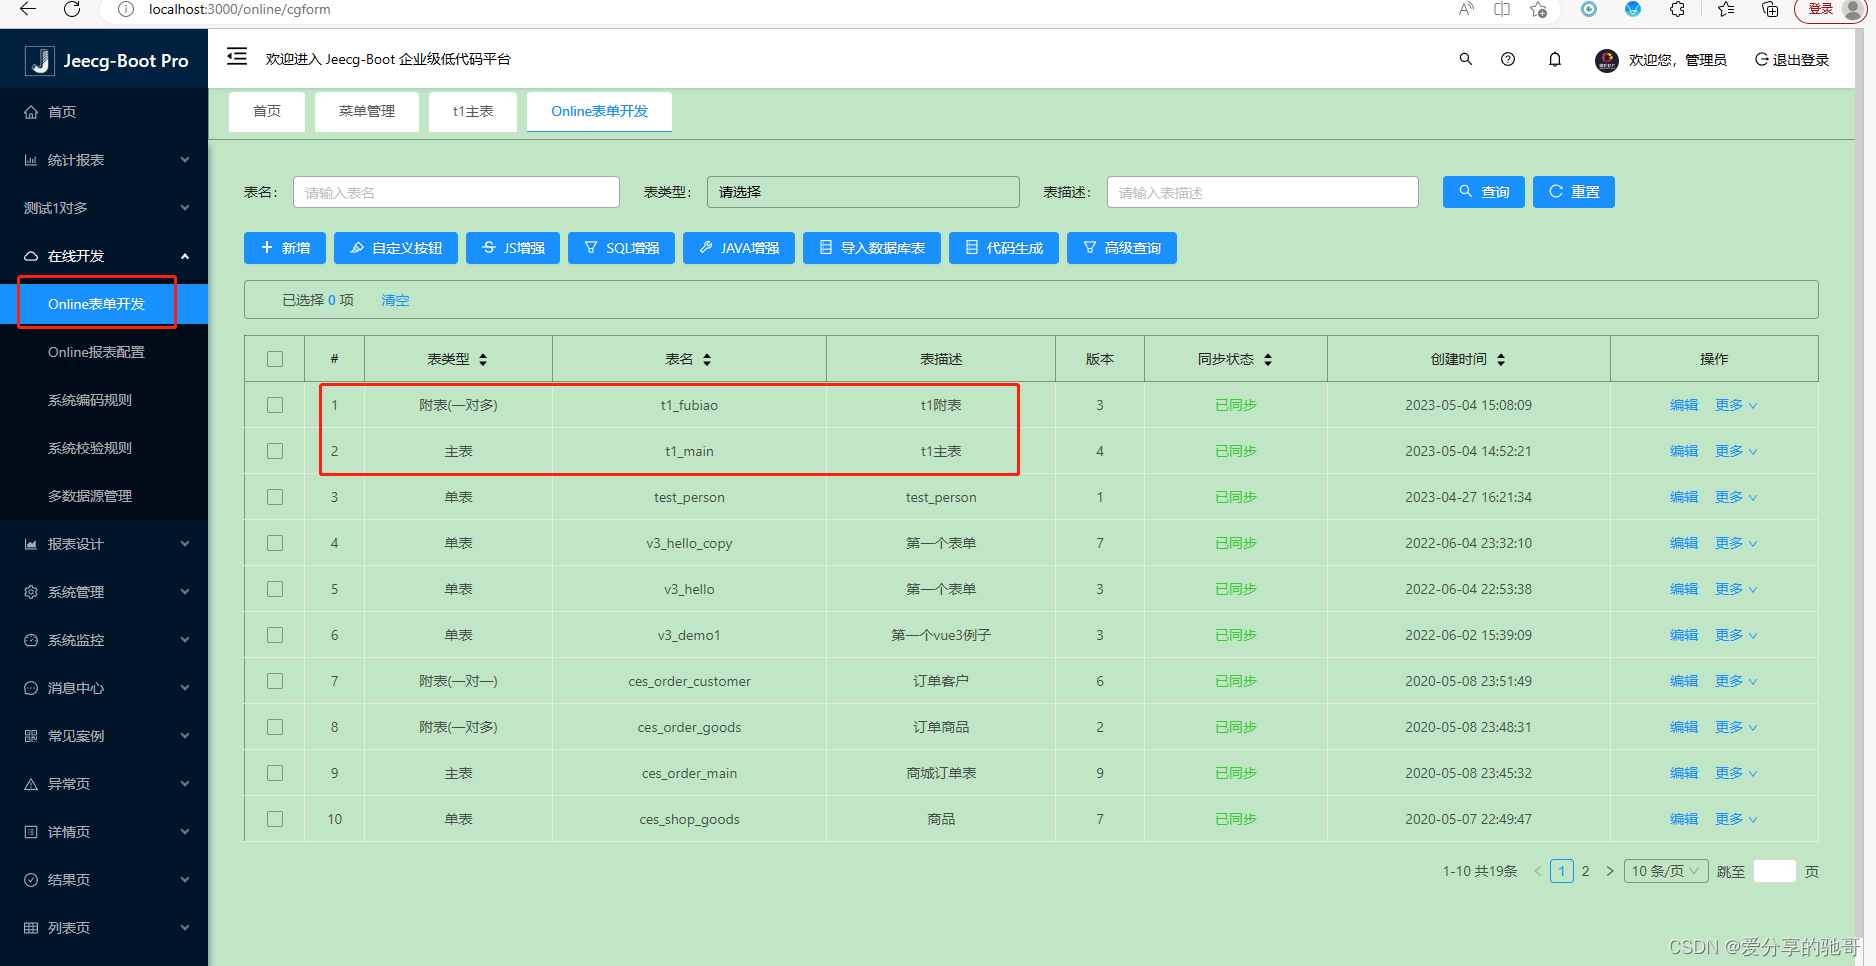Check the v3_hello_copy row checkbox
Screen dimensions: 1876x966
pyautogui.click(x=275, y=543)
